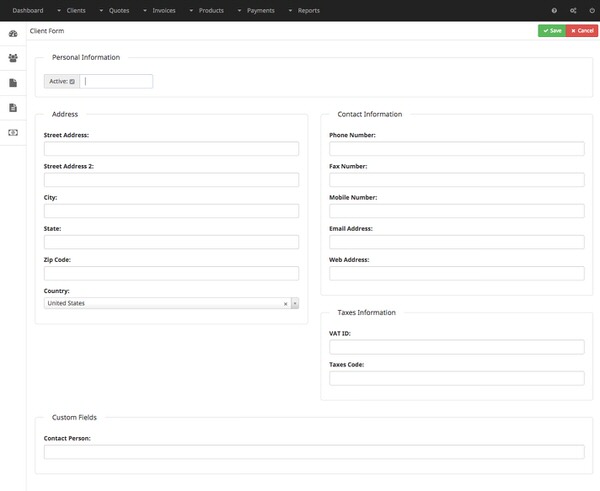The width and height of the screenshot is (600, 491).
Task: Click the City input field
Action: tap(171, 211)
